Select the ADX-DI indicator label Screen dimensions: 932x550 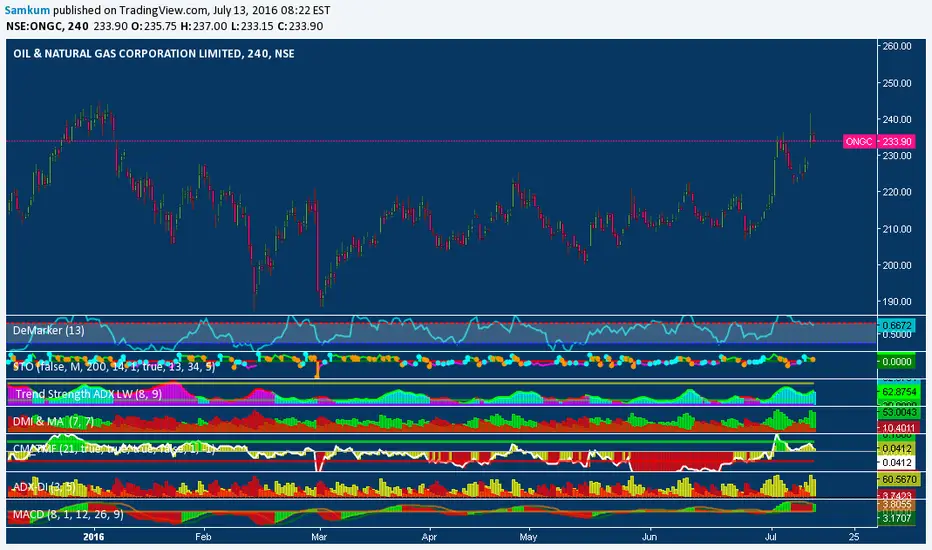[x=44, y=487]
